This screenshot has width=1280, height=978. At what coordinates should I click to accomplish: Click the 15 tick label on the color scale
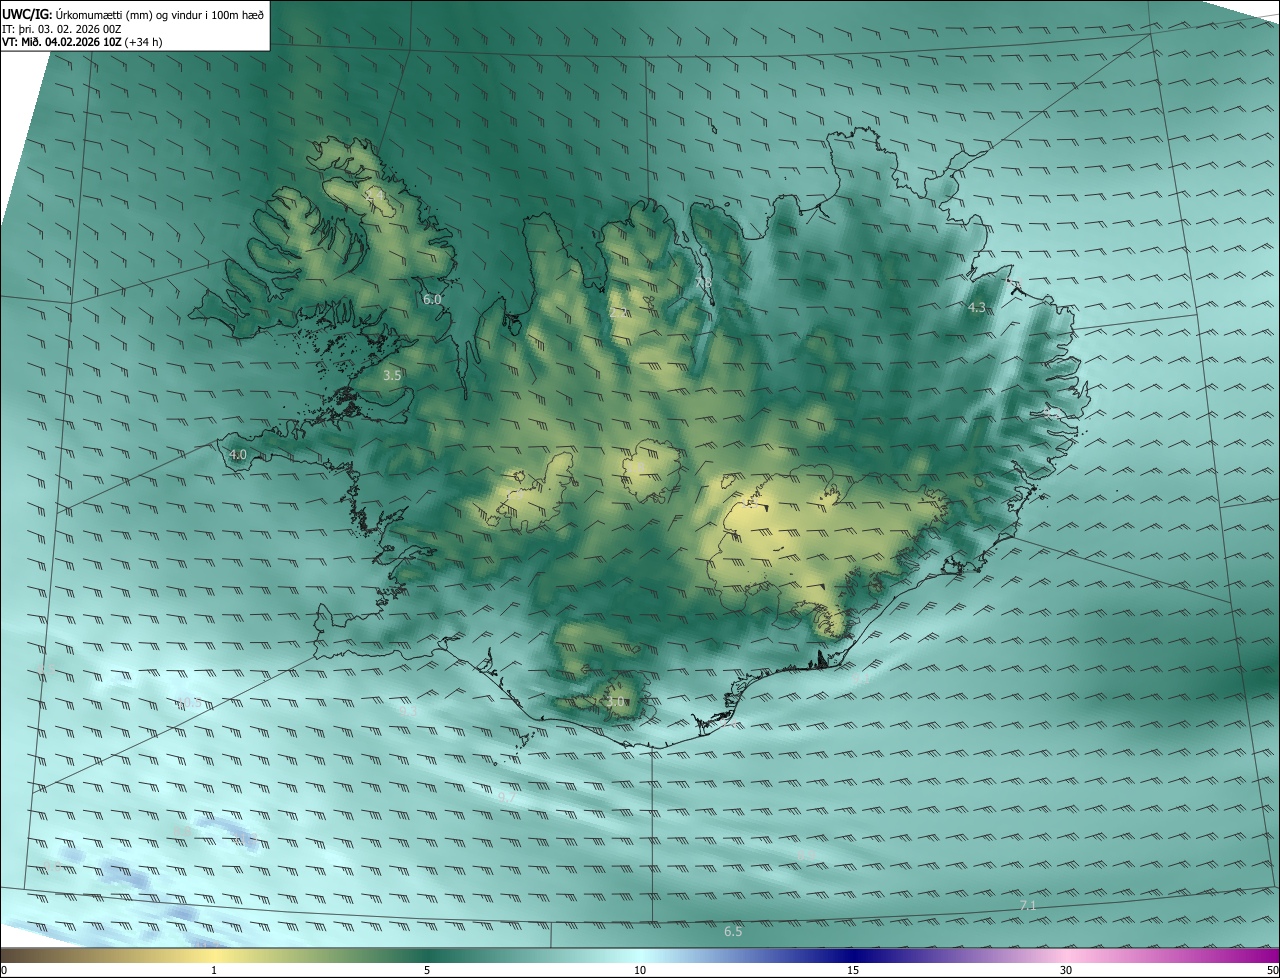point(853,971)
